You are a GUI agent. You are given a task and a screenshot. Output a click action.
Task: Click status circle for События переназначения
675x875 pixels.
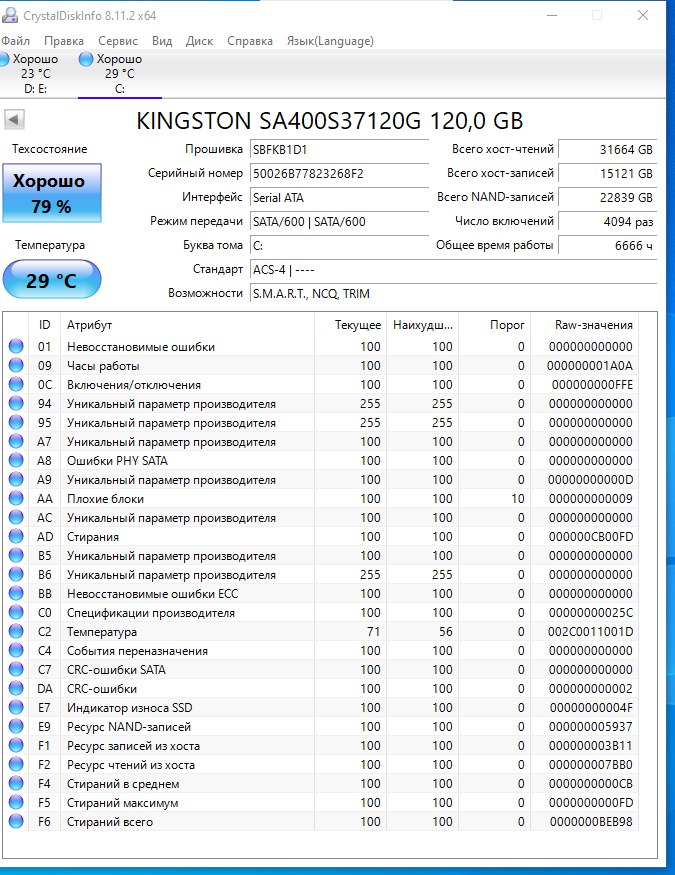pos(16,650)
